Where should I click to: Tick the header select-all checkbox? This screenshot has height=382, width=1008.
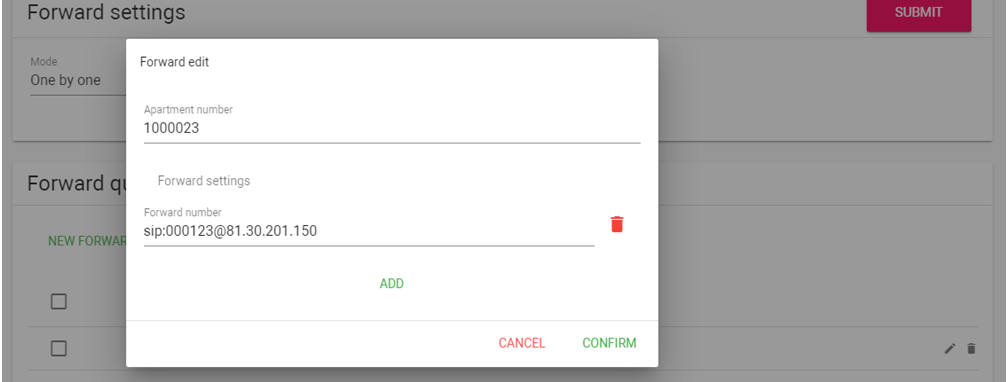58,301
